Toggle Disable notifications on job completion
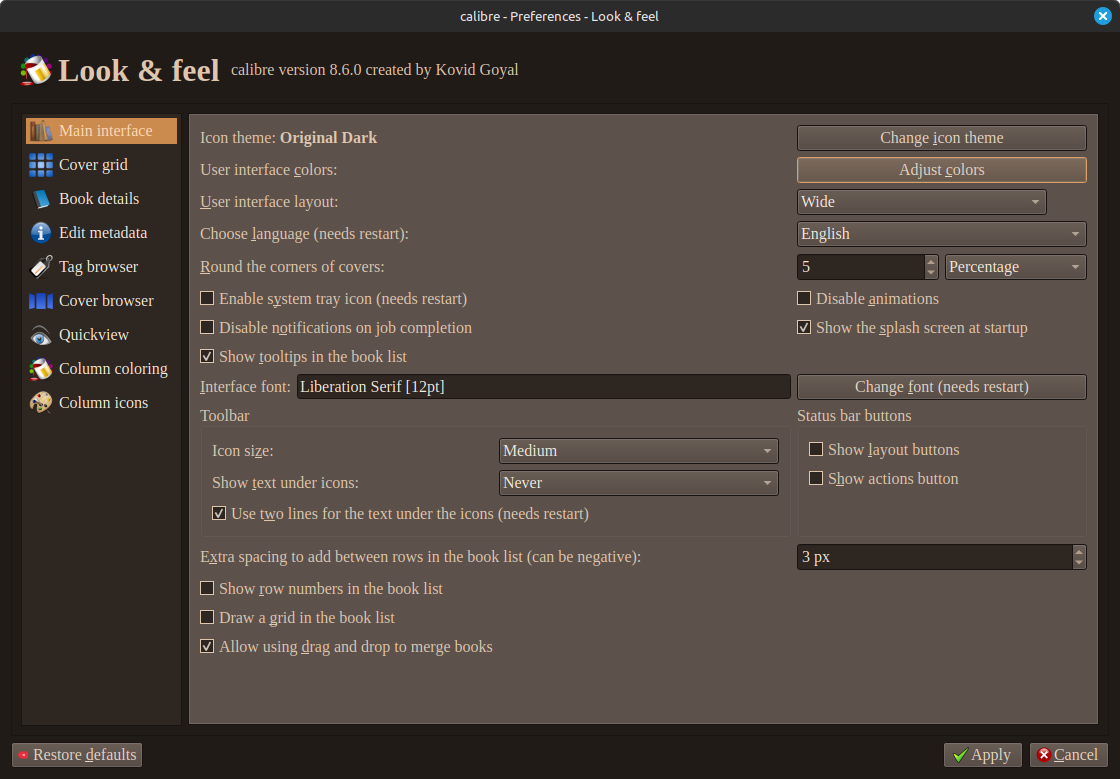 (x=207, y=327)
